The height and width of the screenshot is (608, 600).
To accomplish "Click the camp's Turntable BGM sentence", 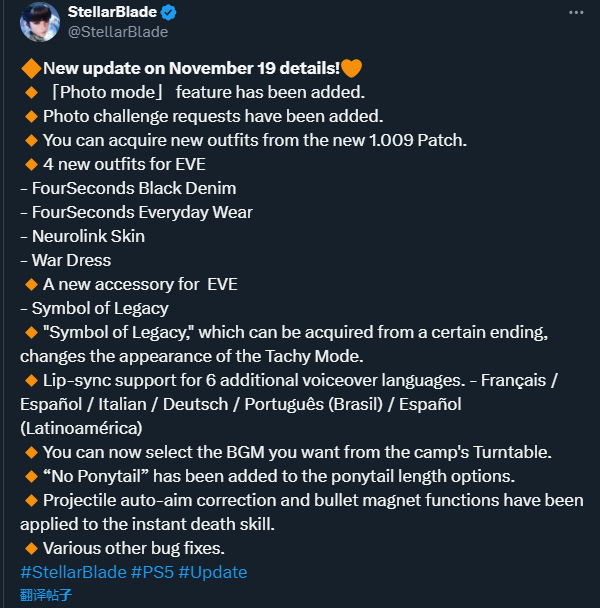I will pos(297,453).
